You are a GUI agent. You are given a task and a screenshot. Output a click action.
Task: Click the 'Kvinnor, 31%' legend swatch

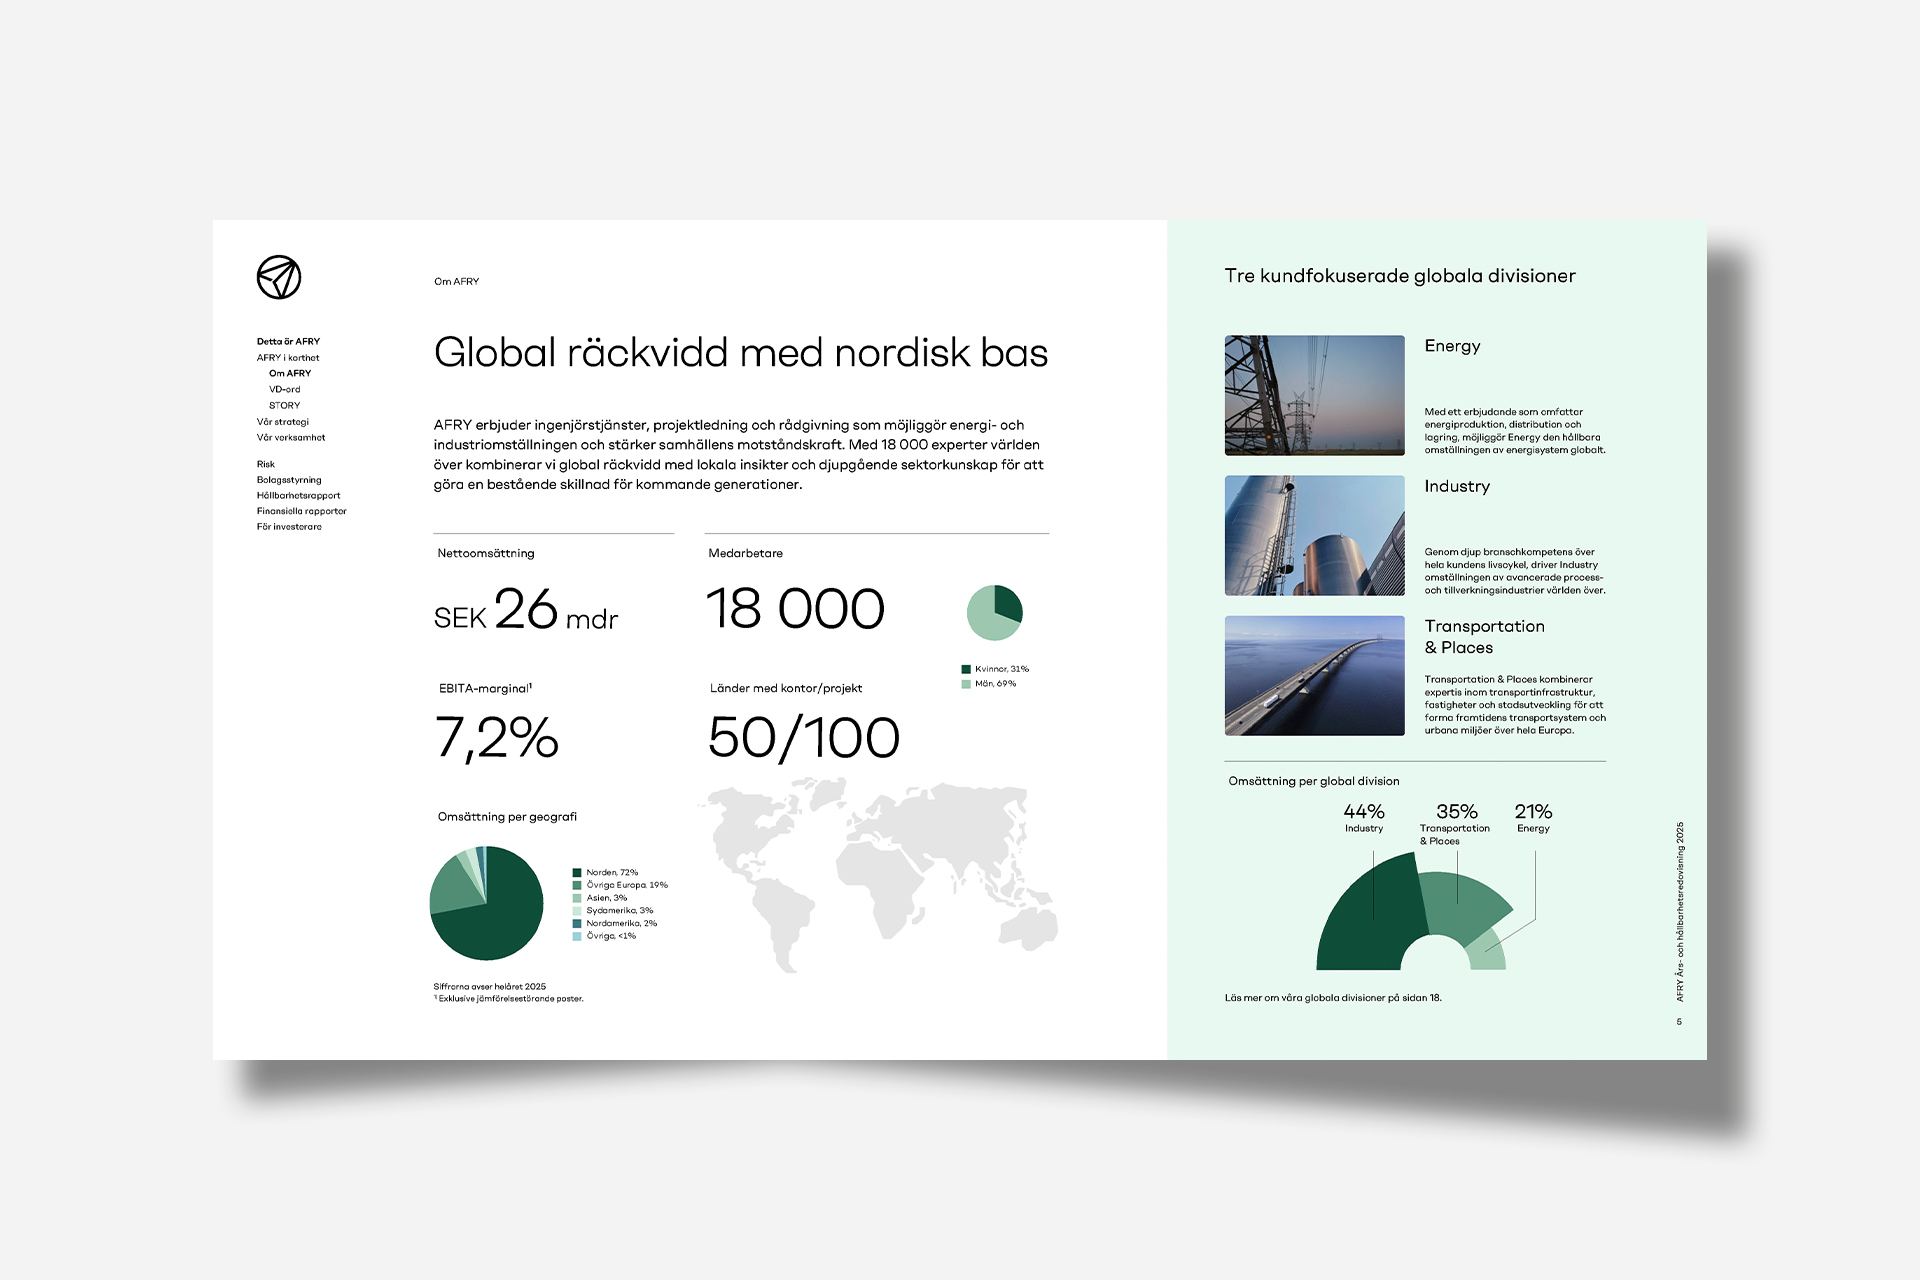point(966,669)
